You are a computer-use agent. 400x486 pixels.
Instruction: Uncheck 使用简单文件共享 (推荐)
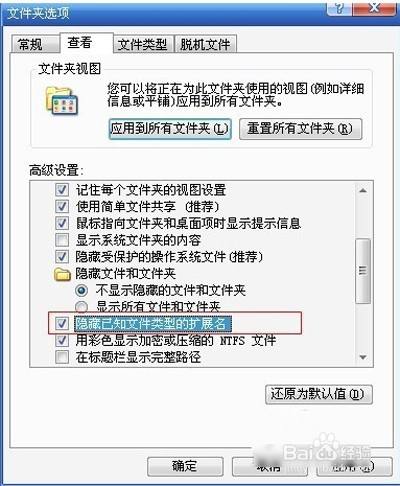(x=62, y=207)
